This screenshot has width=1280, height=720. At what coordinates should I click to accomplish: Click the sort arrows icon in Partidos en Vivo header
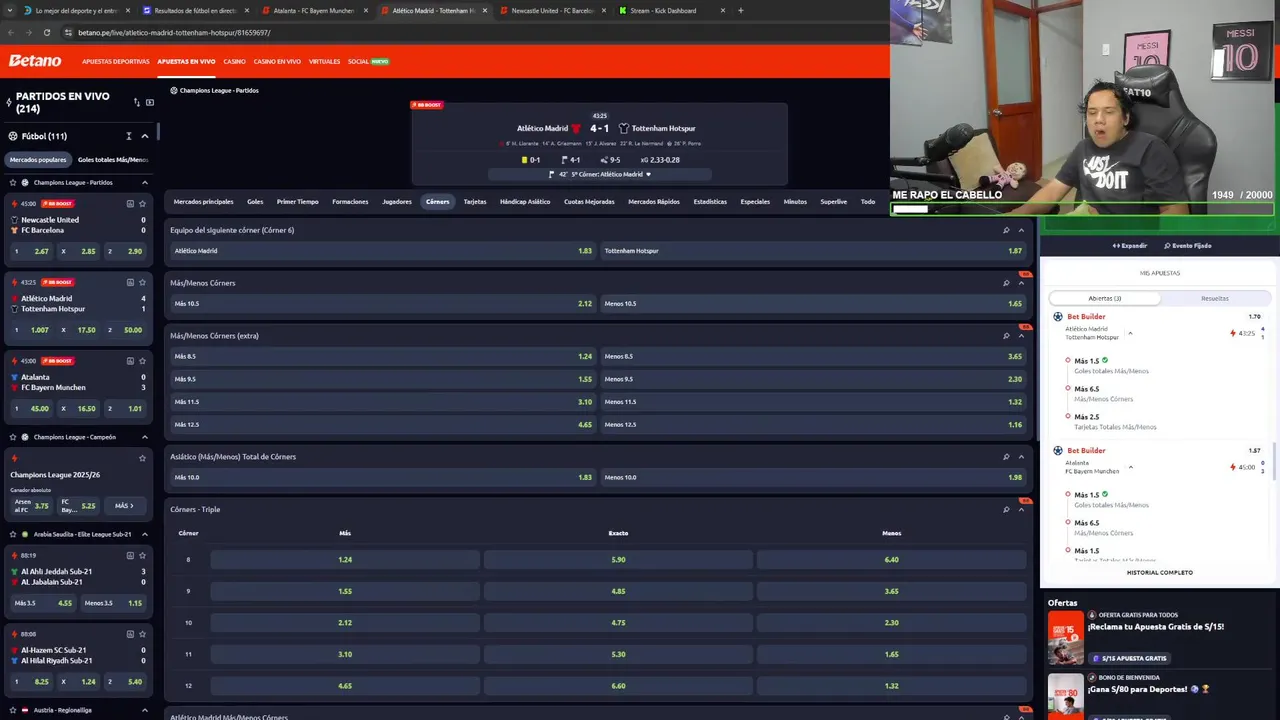tap(137, 102)
